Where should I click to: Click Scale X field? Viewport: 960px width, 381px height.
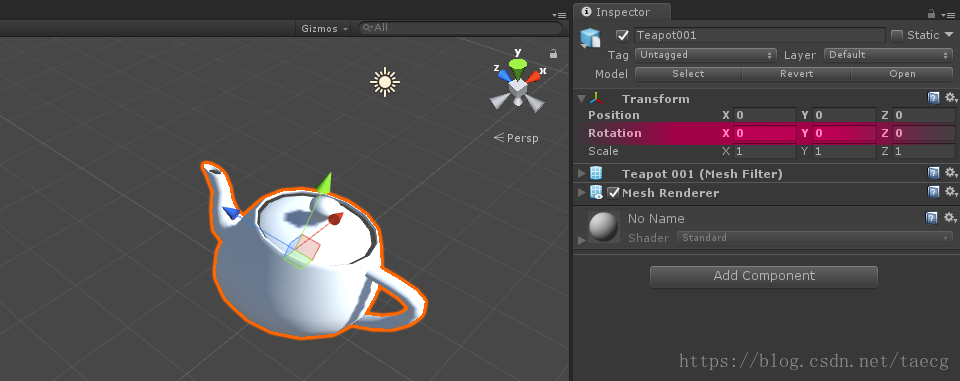click(x=765, y=151)
